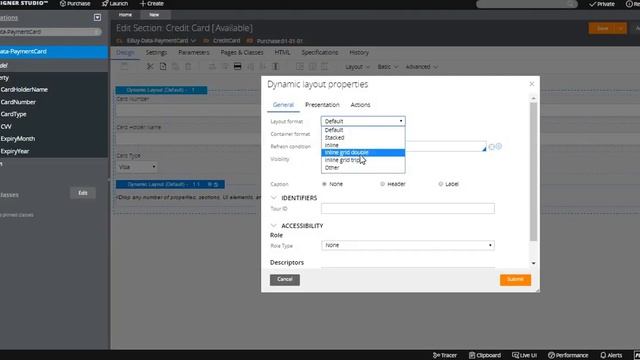Choose Inline grid double option

(x=363, y=152)
